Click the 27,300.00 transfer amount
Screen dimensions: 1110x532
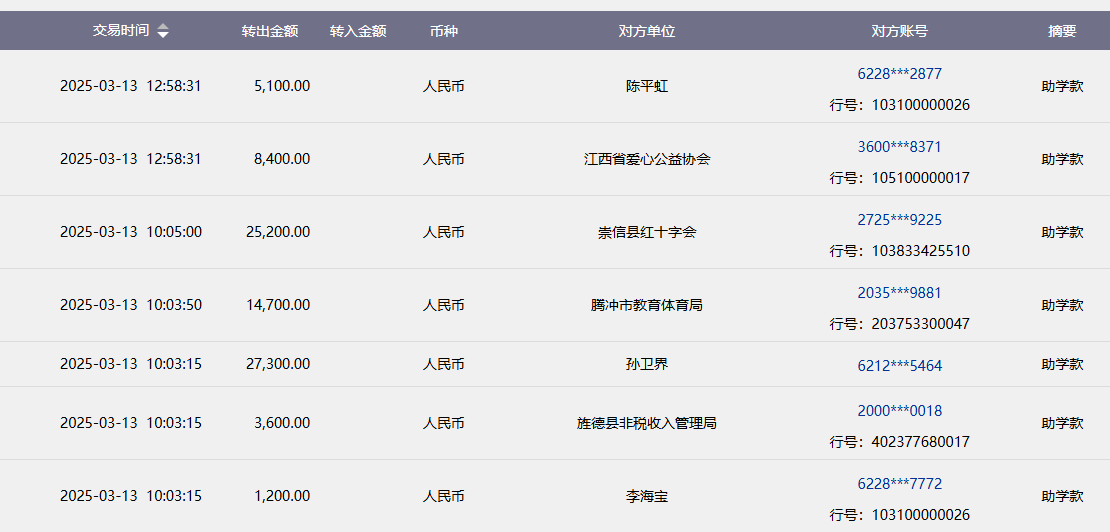click(x=278, y=364)
